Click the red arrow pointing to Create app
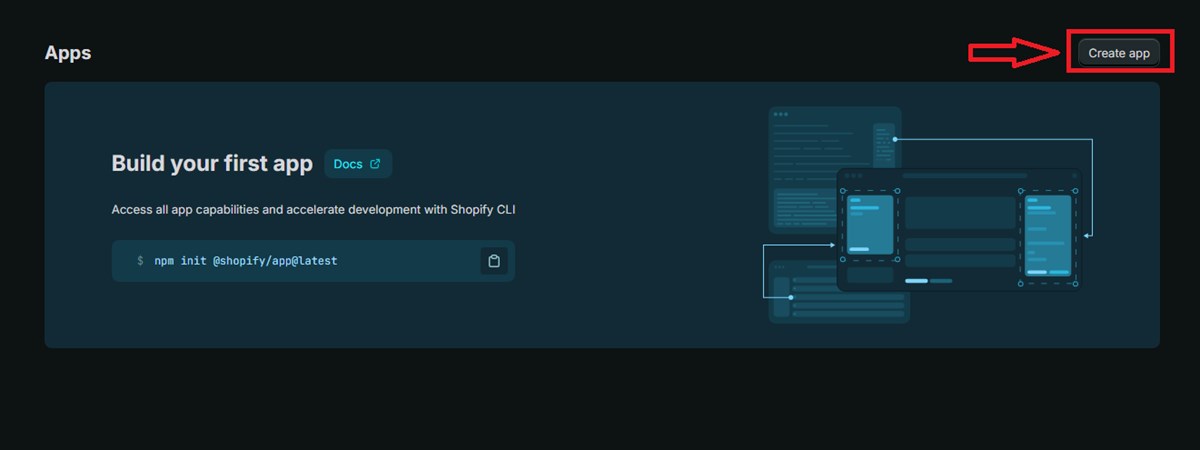 (1014, 53)
